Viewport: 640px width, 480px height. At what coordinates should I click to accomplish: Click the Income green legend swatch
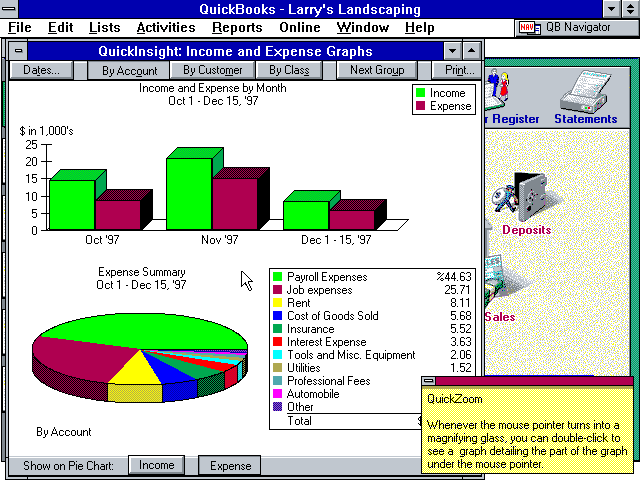(420, 93)
